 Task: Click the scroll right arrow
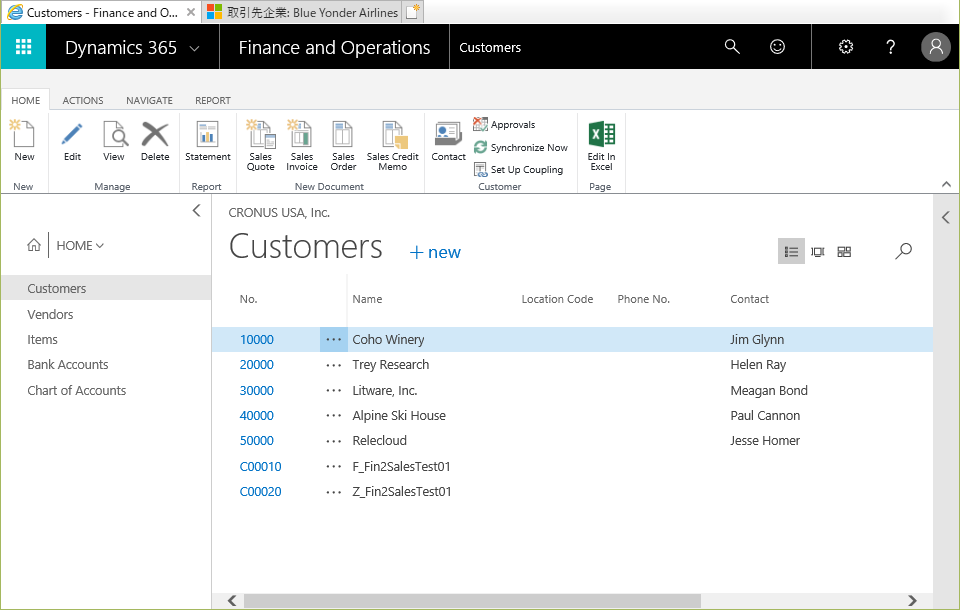point(912,601)
